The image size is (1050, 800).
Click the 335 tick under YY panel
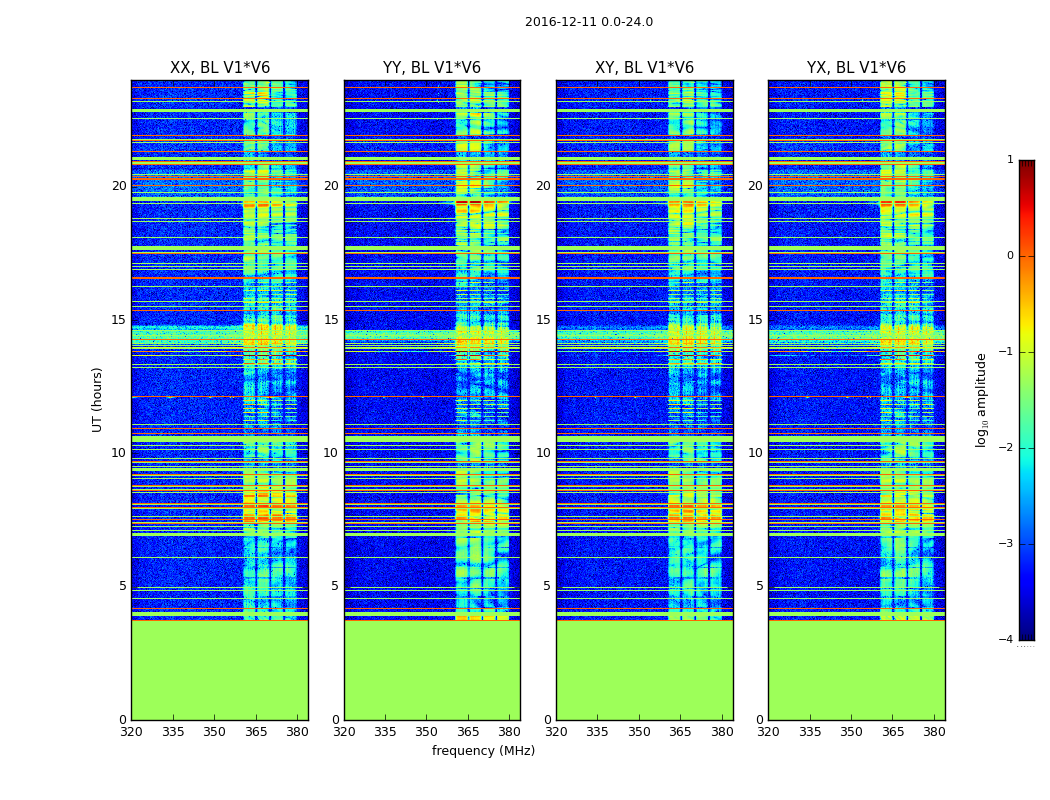click(385, 732)
